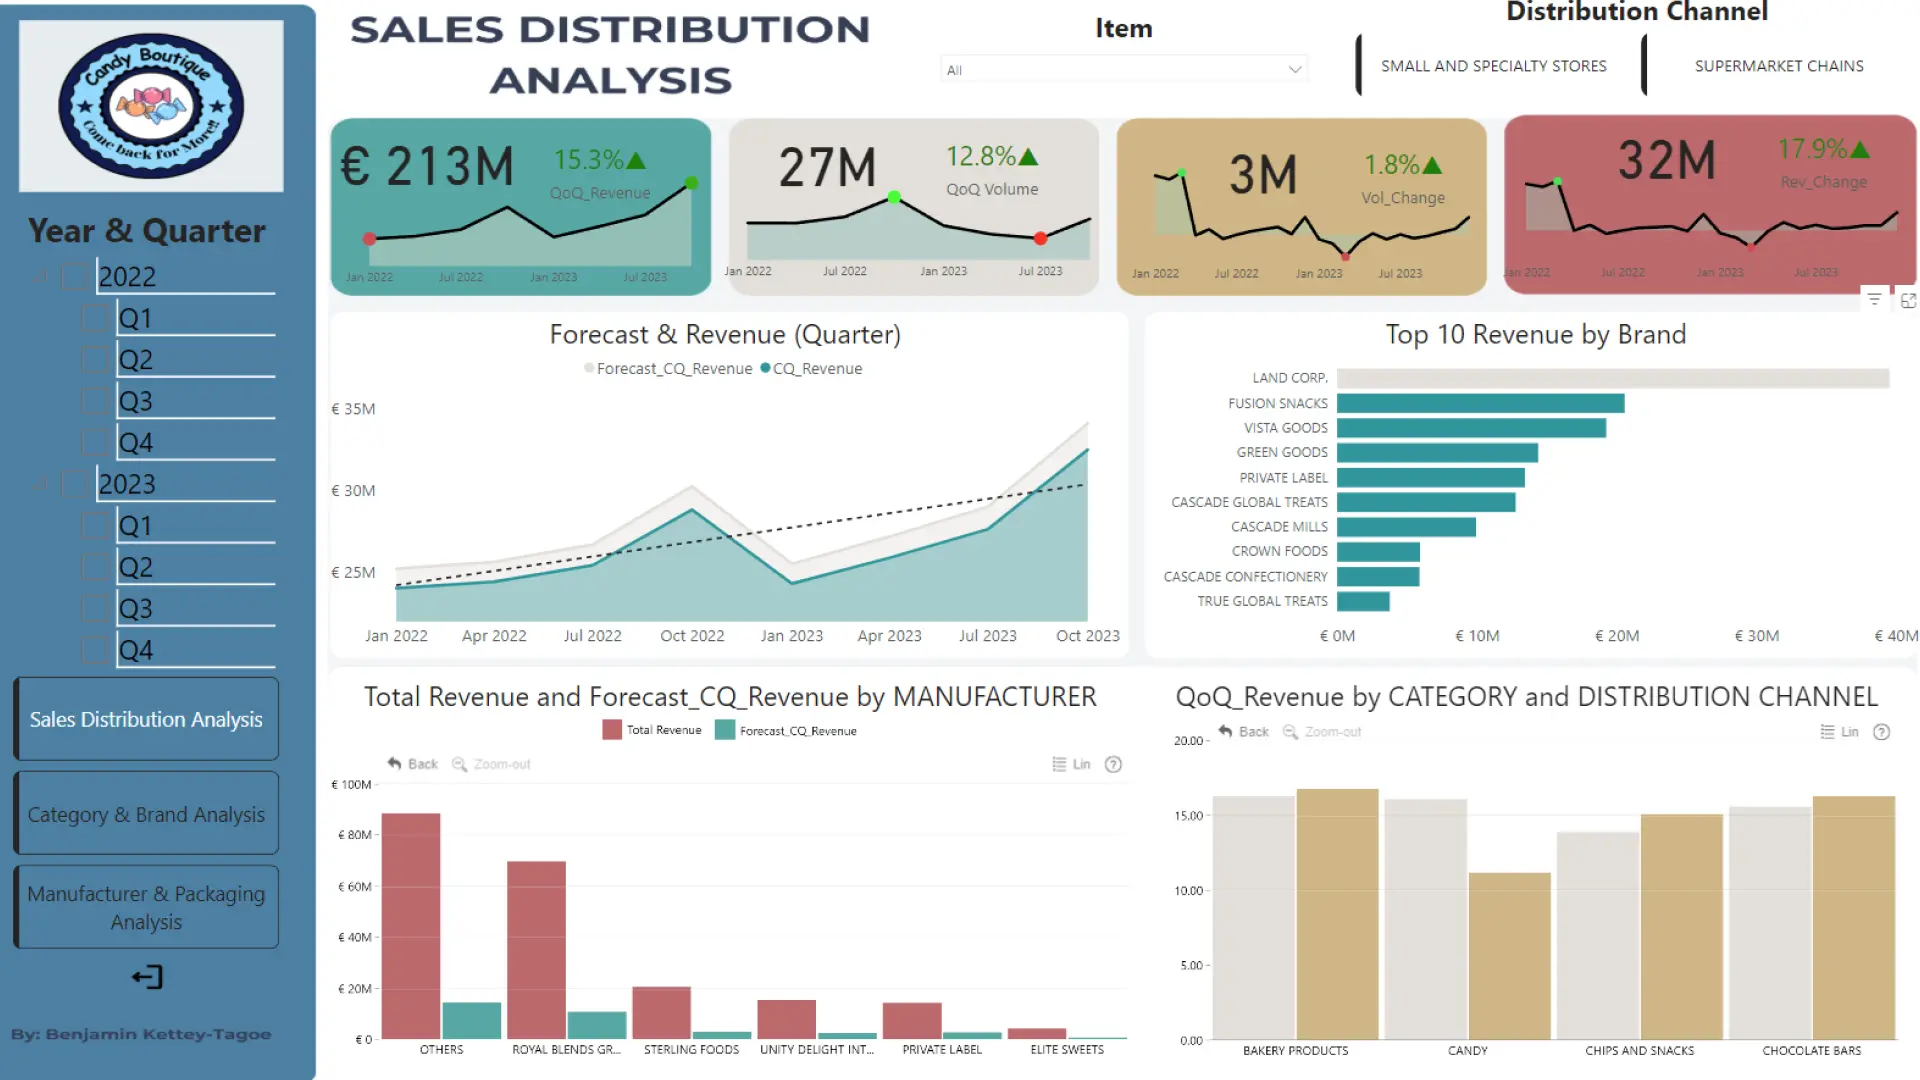Filter by Supermarket Chains channel
The width and height of the screenshot is (1920, 1080).
point(1779,66)
